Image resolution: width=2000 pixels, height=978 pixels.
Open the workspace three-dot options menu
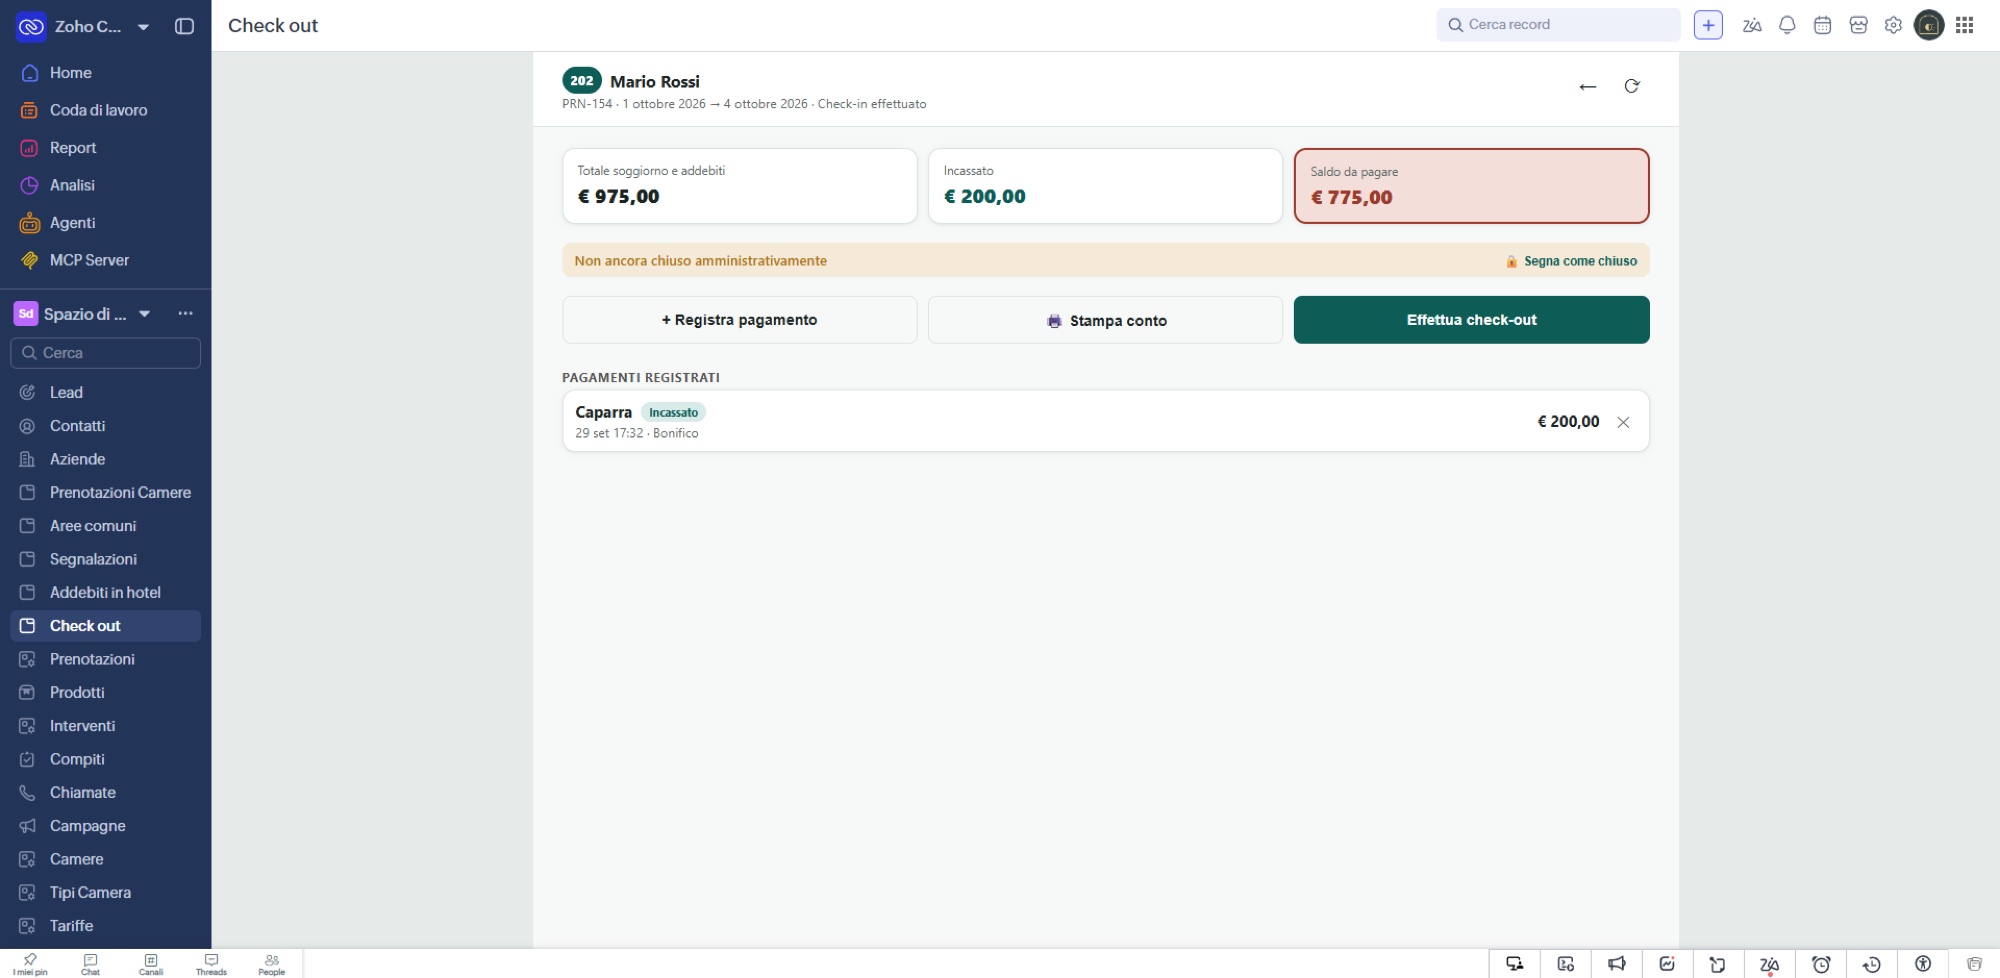pyautogui.click(x=185, y=314)
